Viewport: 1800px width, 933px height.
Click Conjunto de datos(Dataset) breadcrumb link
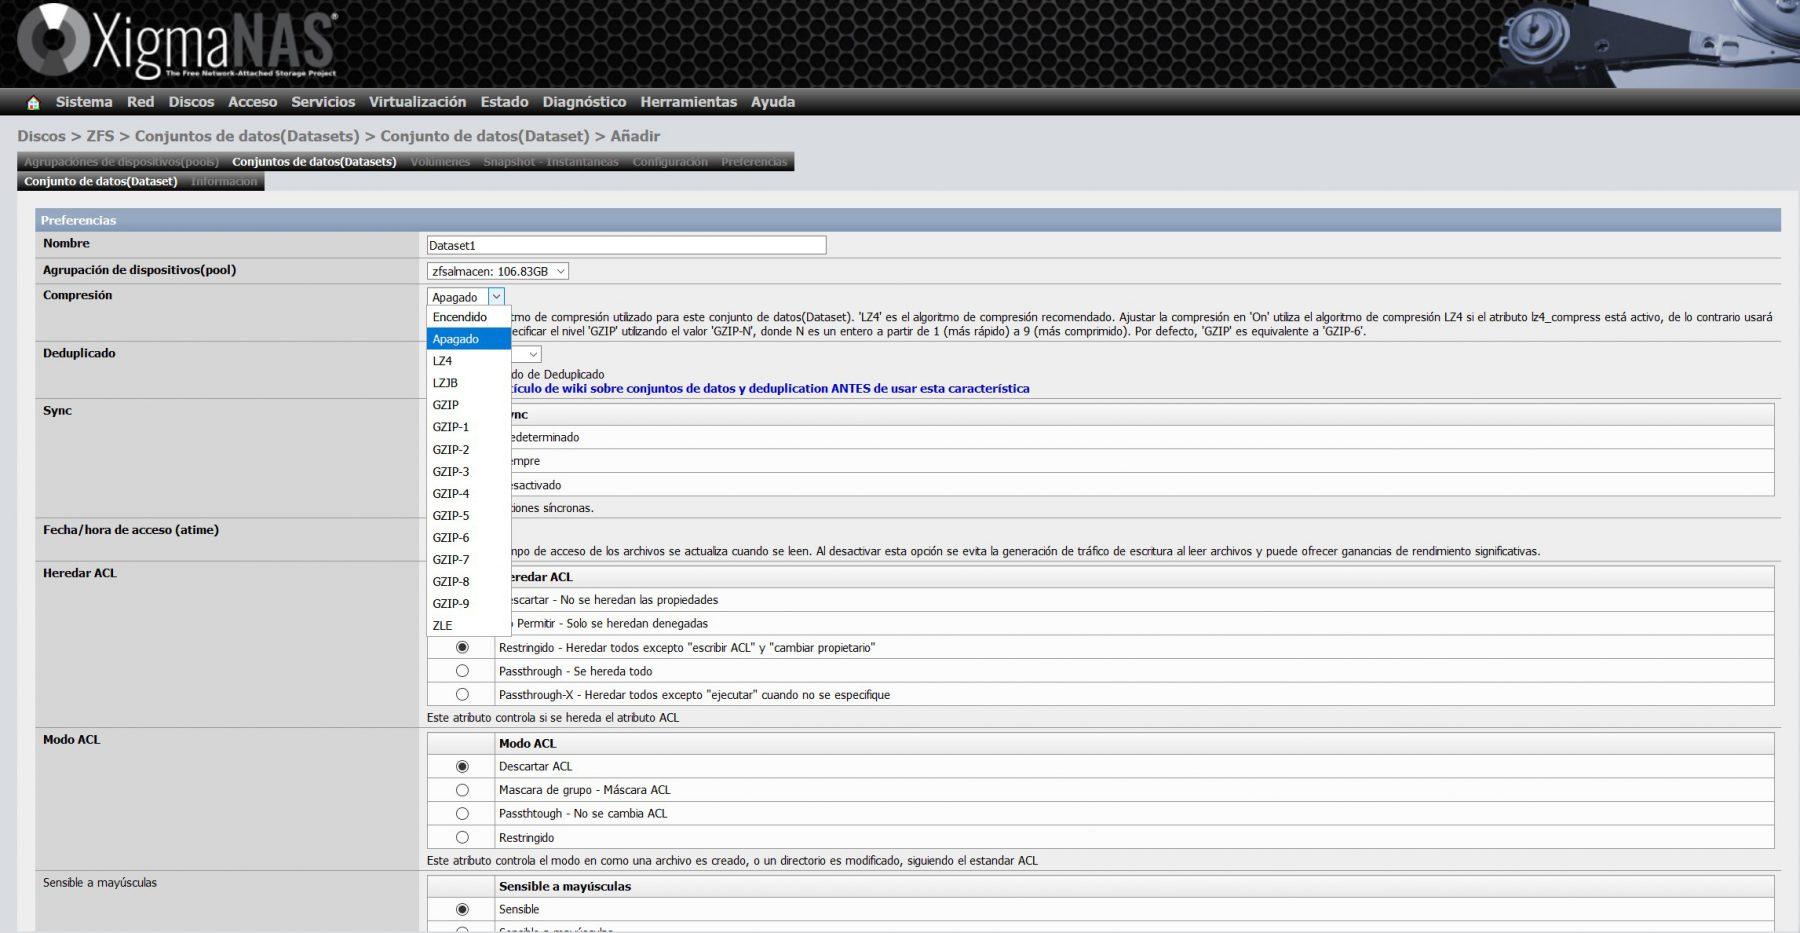coord(485,136)
